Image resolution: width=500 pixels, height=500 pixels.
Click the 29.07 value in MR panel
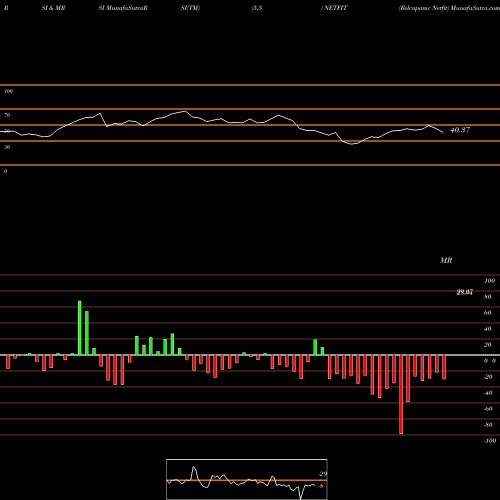click(x=465, y=292)
